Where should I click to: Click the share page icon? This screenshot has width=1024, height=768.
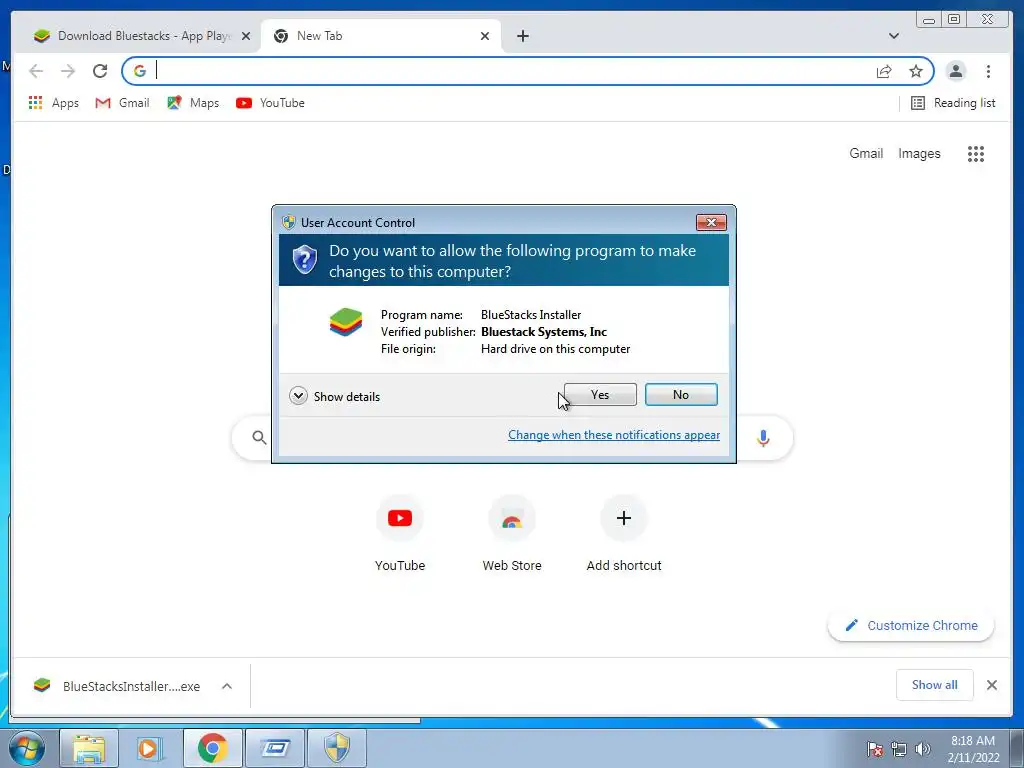point(884,71)
